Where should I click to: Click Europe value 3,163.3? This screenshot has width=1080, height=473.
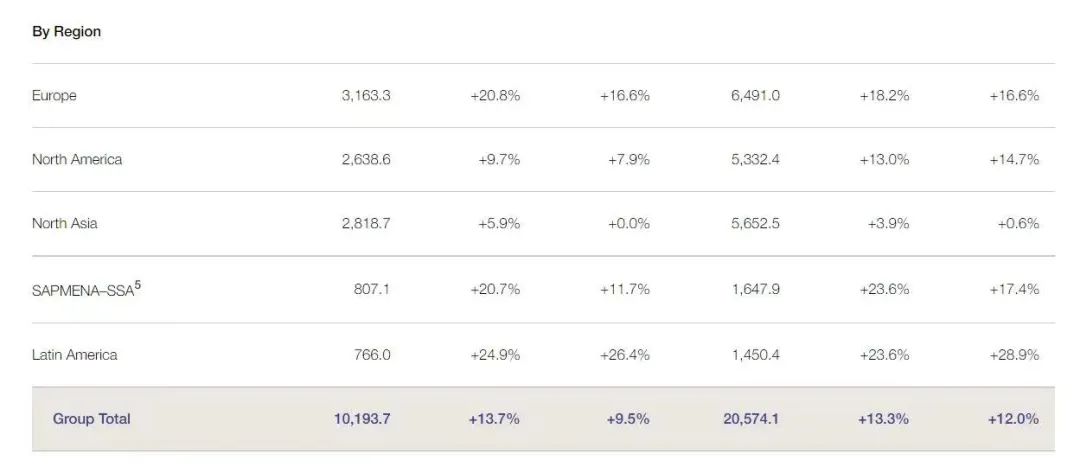pos(366,96)
